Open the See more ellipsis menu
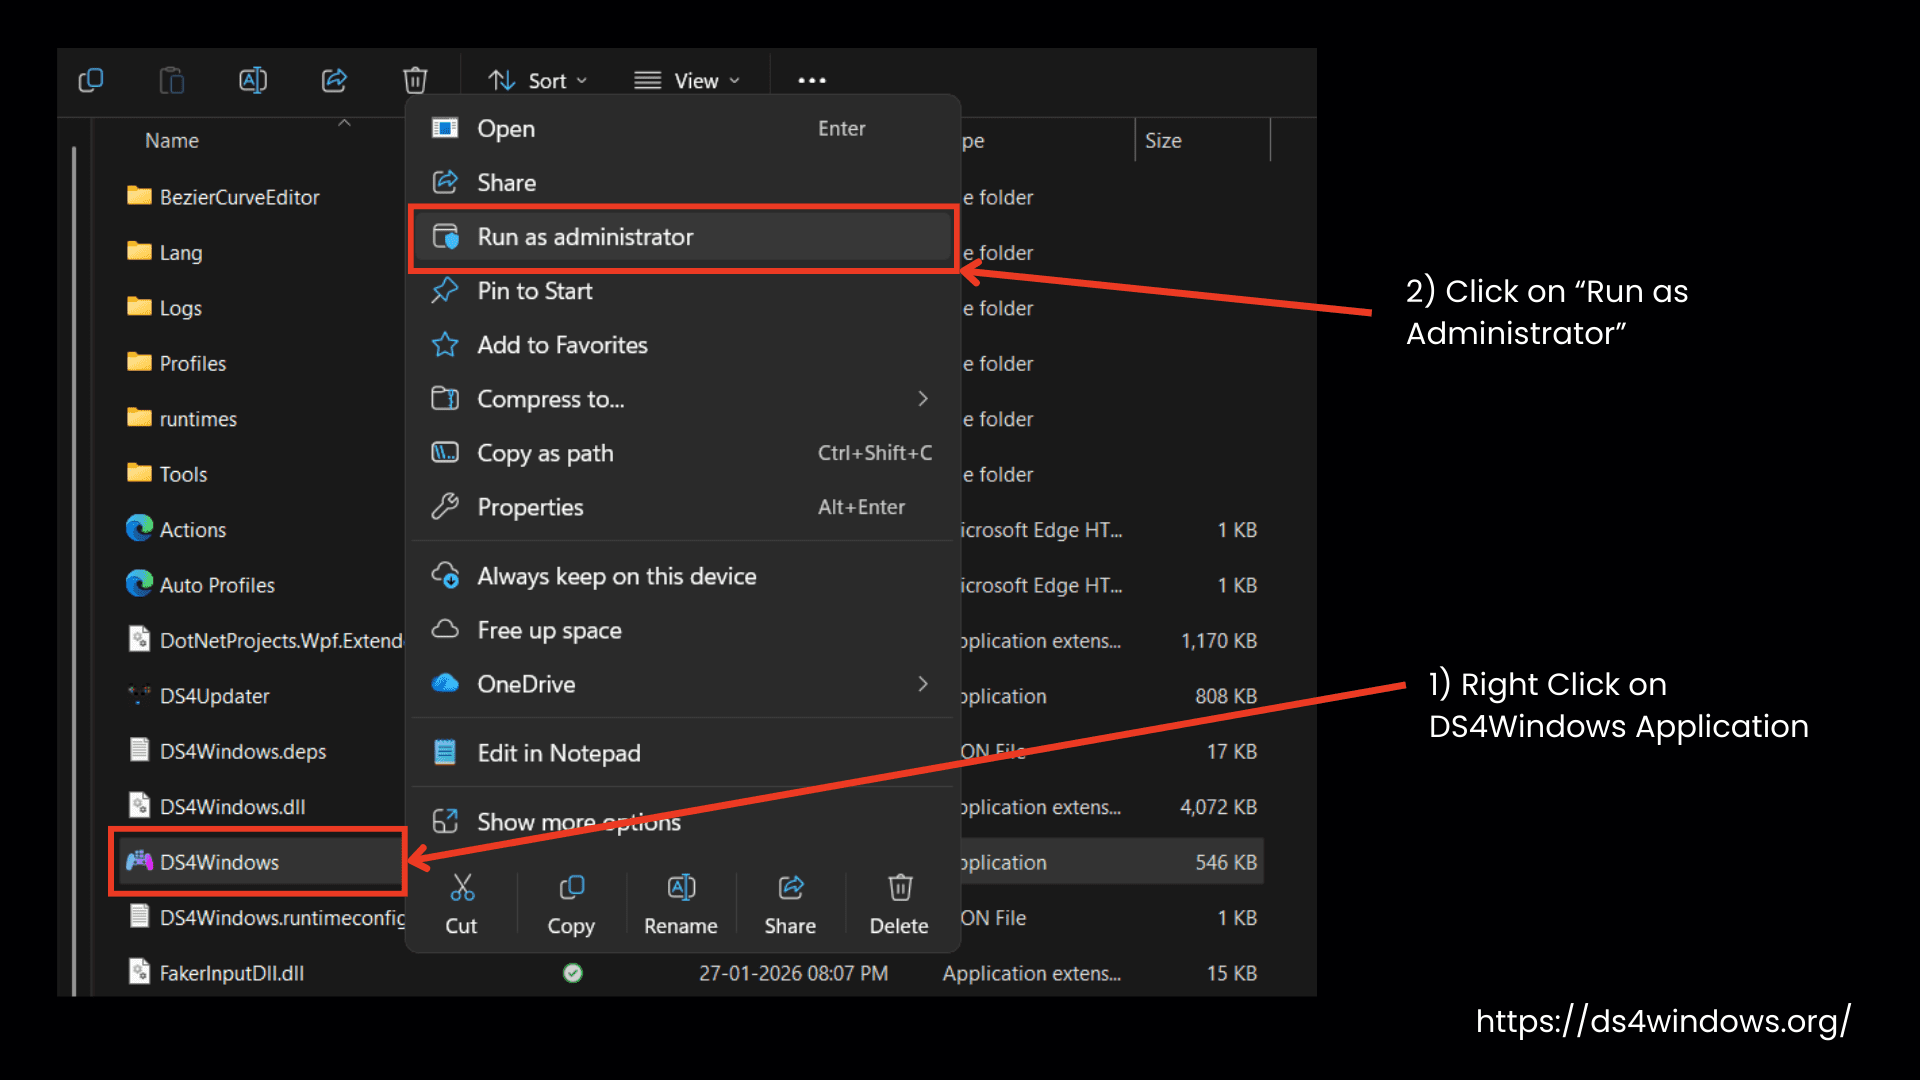Image resolution: width=1920 pixels, height=1080 pixels. pos(812,80)
